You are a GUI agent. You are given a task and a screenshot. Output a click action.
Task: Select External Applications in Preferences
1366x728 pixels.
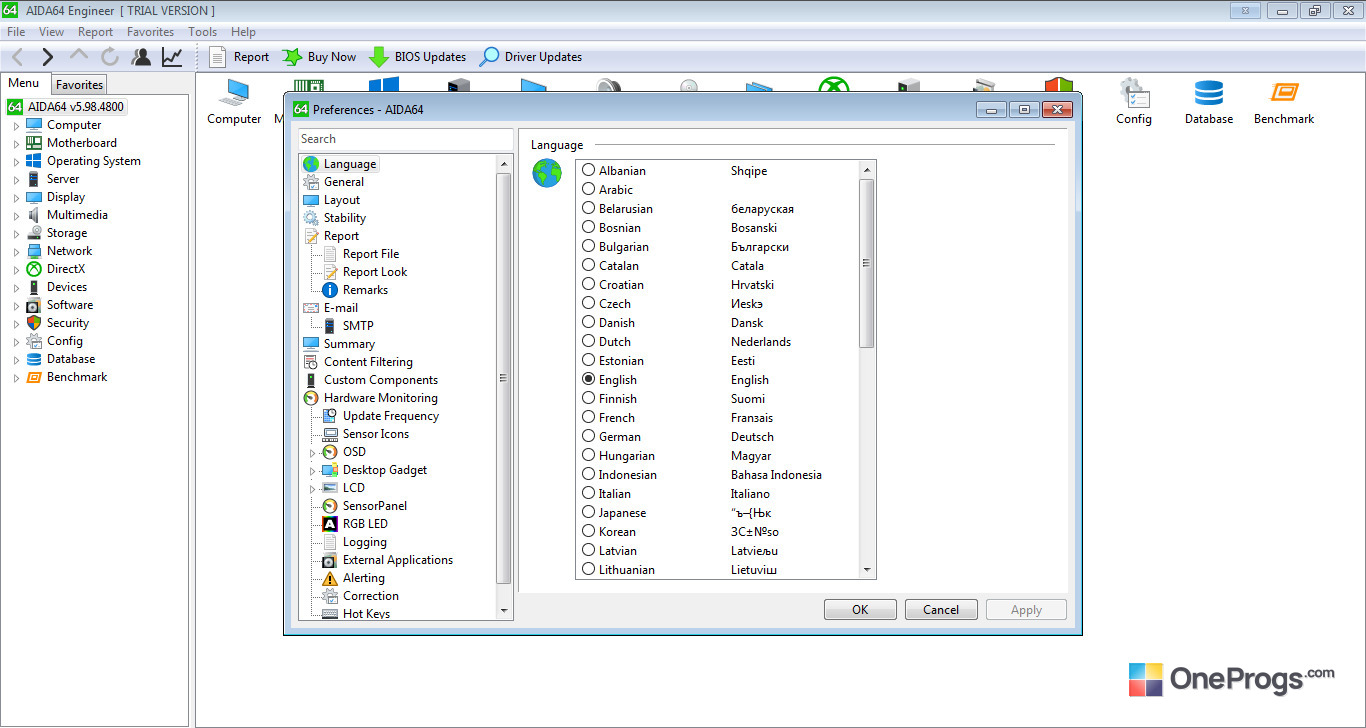tap(397, 560)
